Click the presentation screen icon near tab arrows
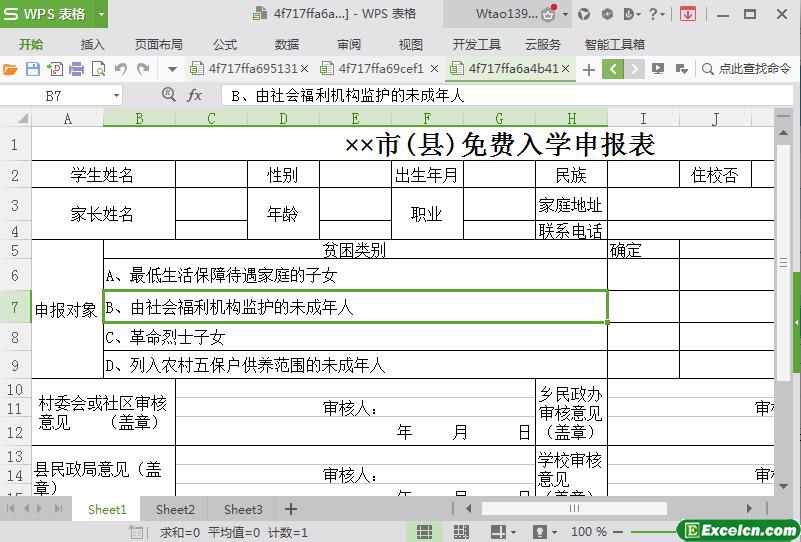The height and width of the screenshot is (542, 801). (658, 69)
